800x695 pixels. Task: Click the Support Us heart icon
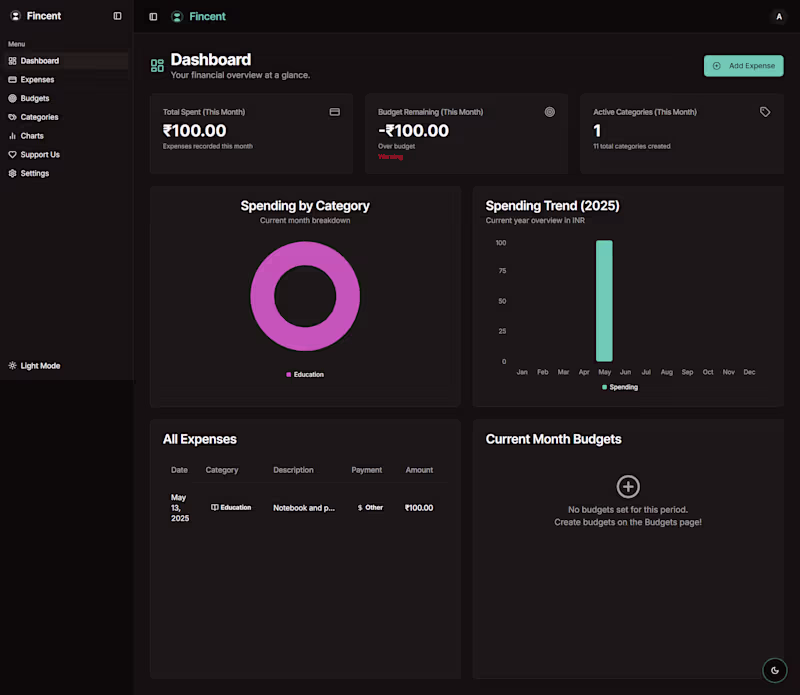(12, 155)
